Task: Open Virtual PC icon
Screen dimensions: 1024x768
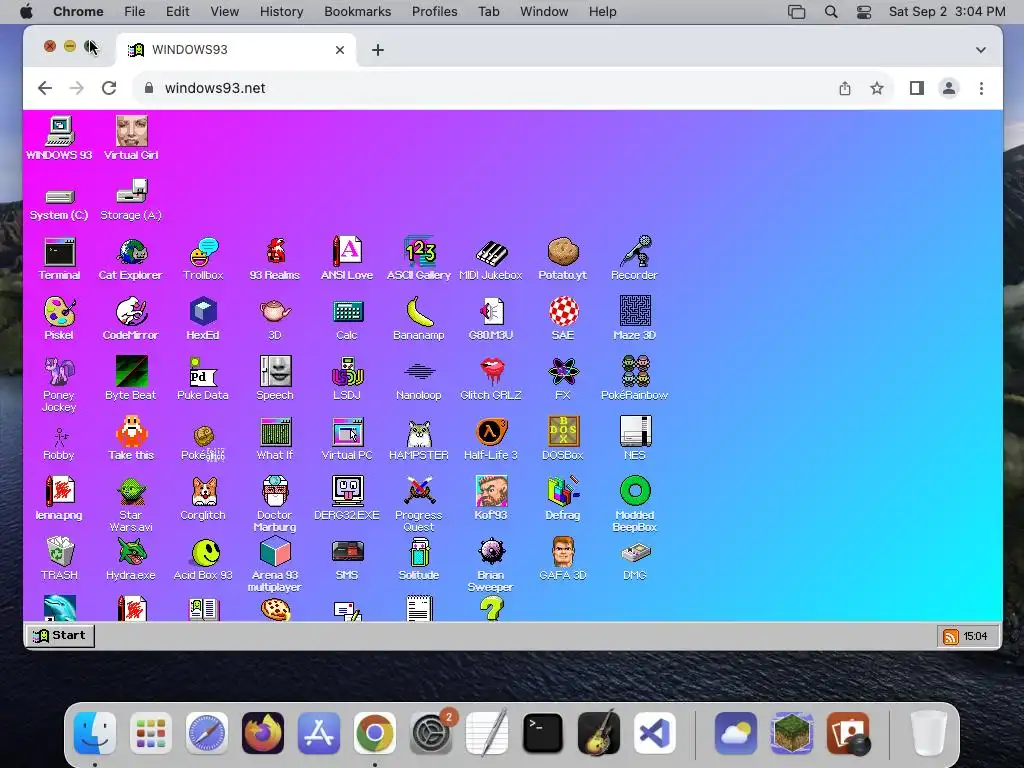Action: tap(347, 439)
